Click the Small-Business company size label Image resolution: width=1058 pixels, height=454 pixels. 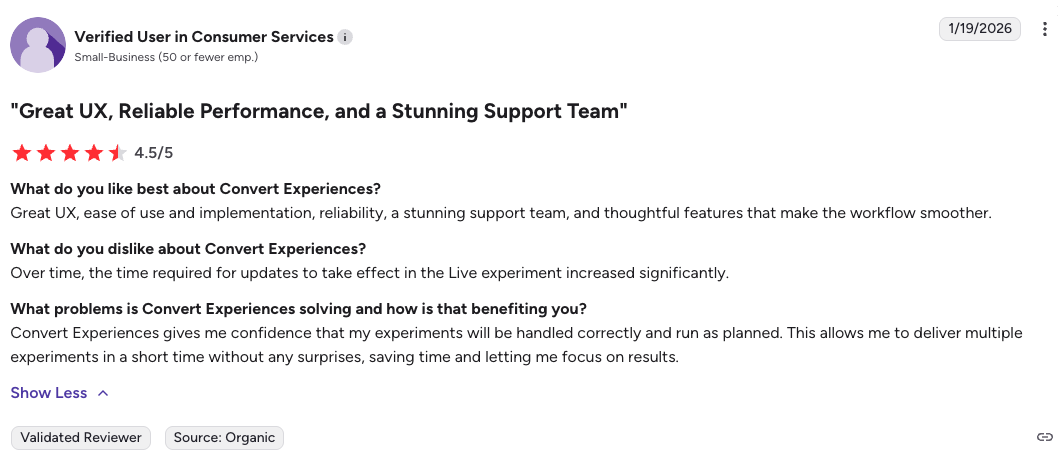pos(166,57)
